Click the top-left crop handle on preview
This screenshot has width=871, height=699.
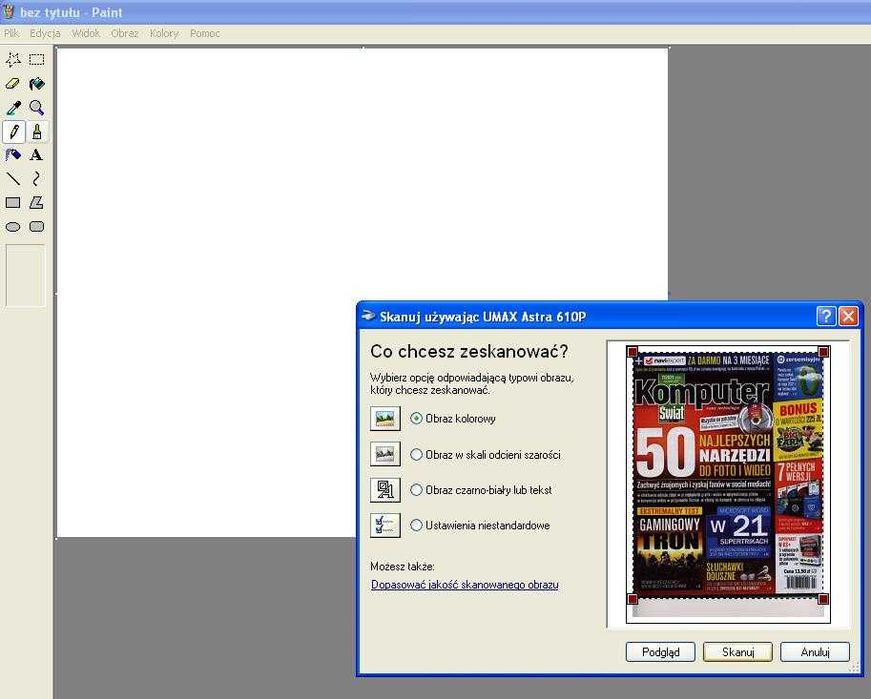pyautogui.click(x=632, y=351)
